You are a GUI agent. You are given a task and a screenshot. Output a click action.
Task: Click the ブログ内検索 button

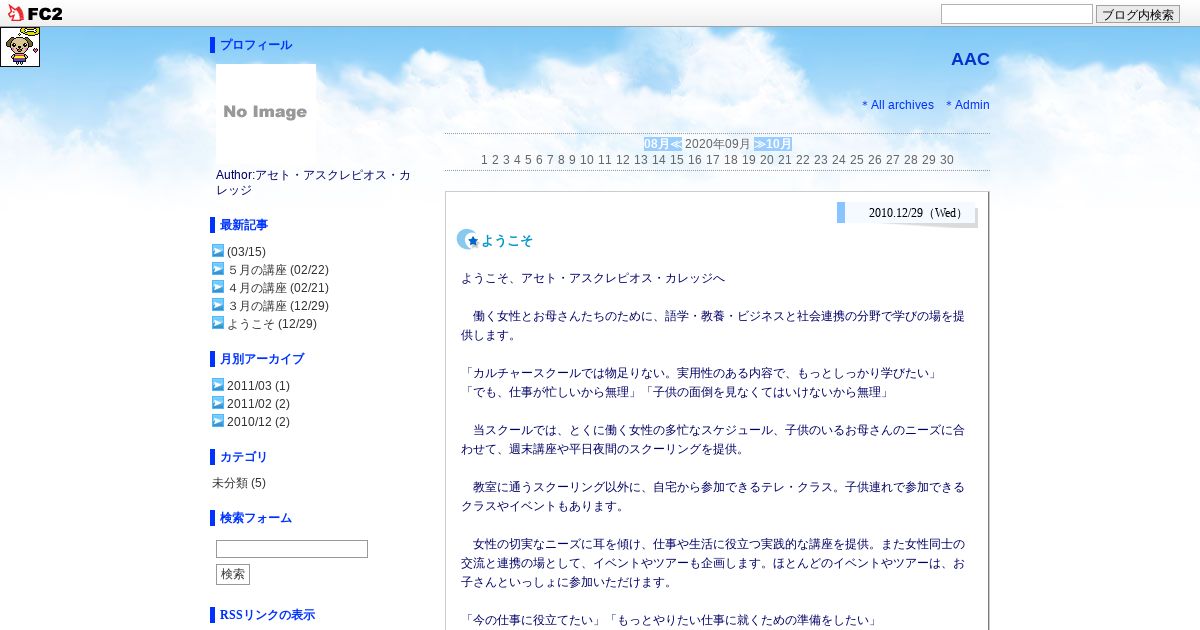click(1138, 14)
